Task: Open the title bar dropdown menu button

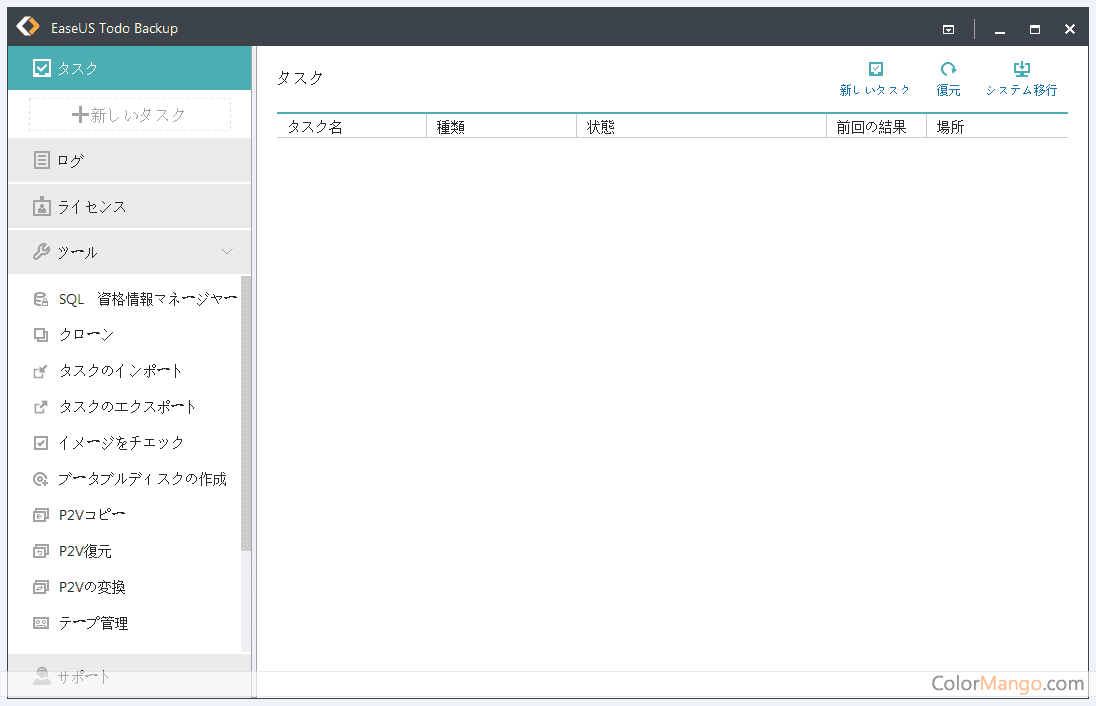Action: tap(948, 29)
